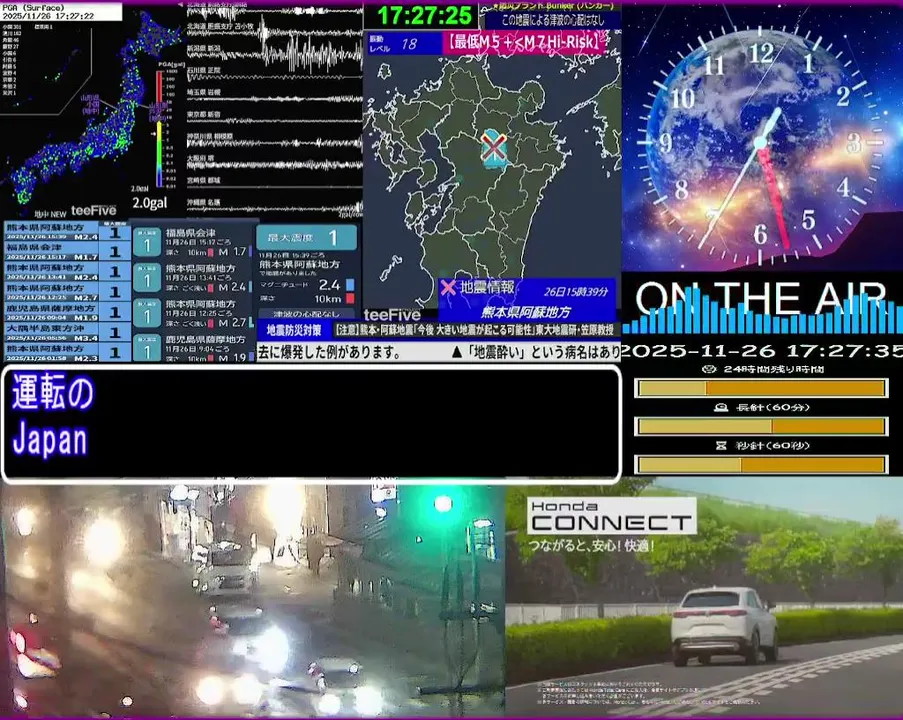Select the 大隅半島東方沖 M3.4 row
903x720 pixels.
pos(66,332)
